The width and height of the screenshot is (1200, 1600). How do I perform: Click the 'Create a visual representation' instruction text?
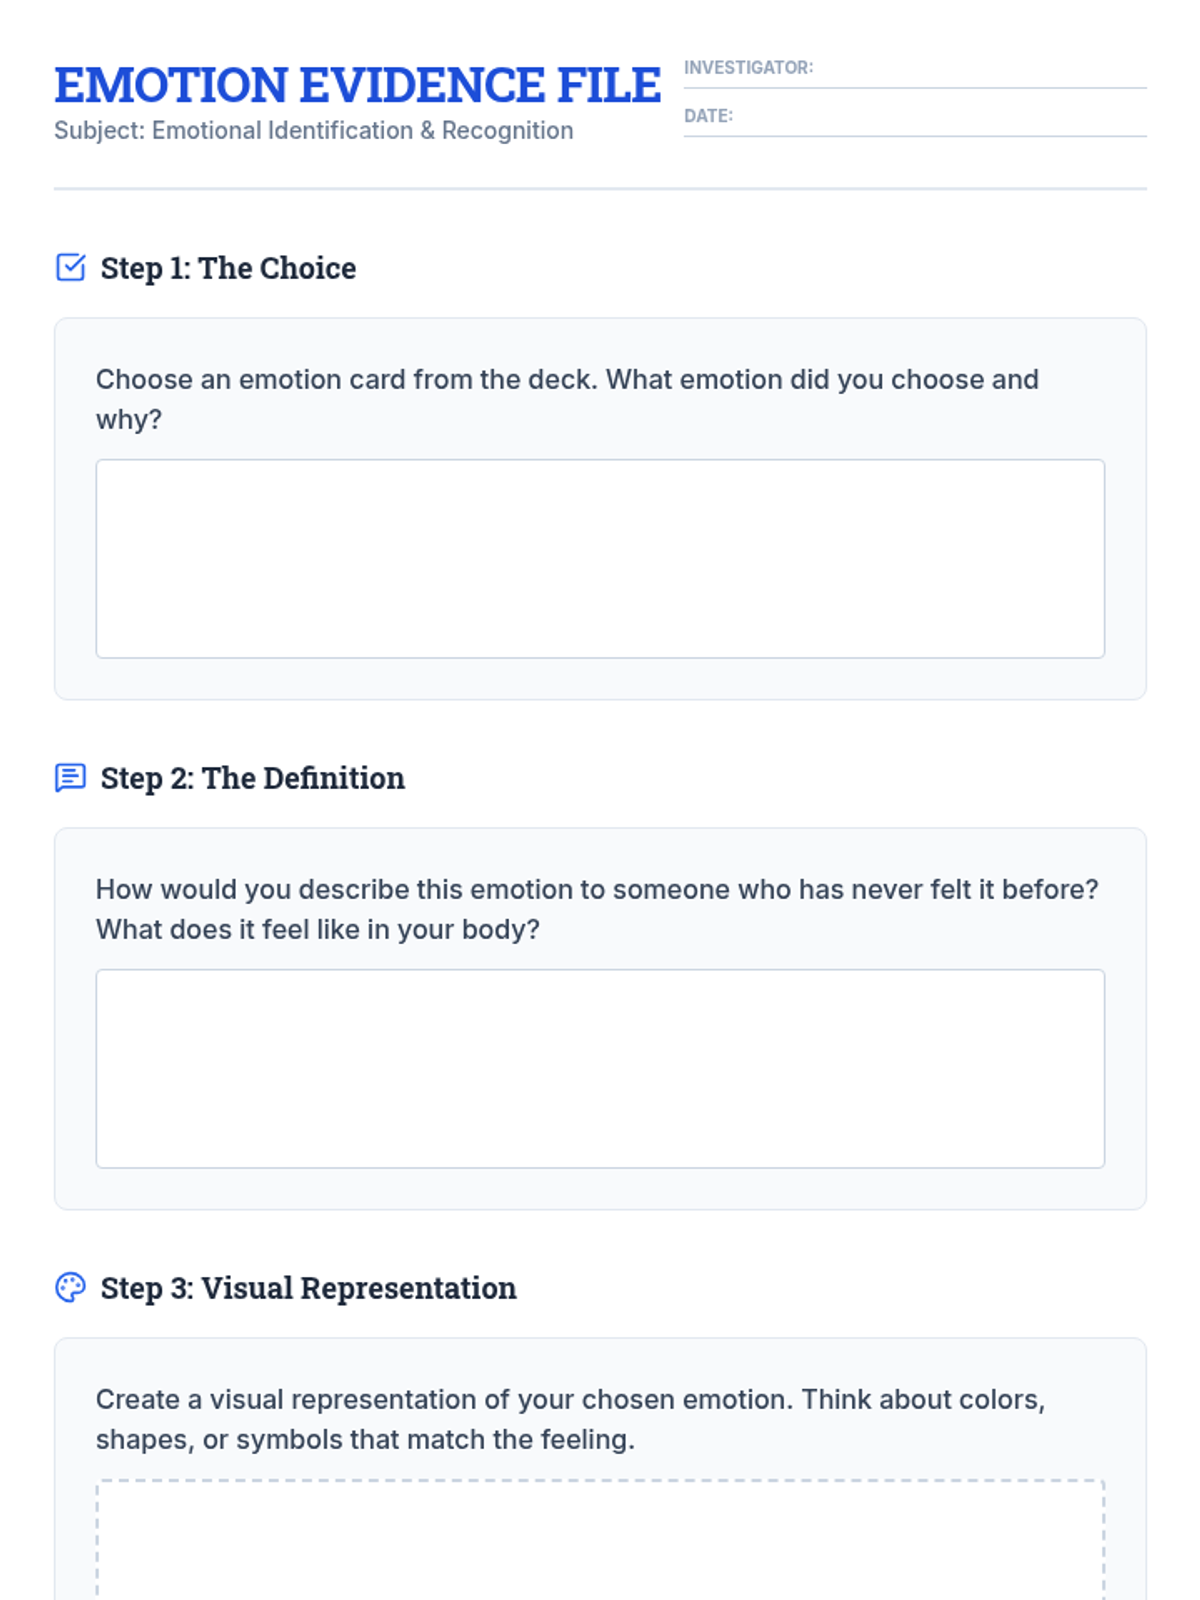coord(570,1420)
